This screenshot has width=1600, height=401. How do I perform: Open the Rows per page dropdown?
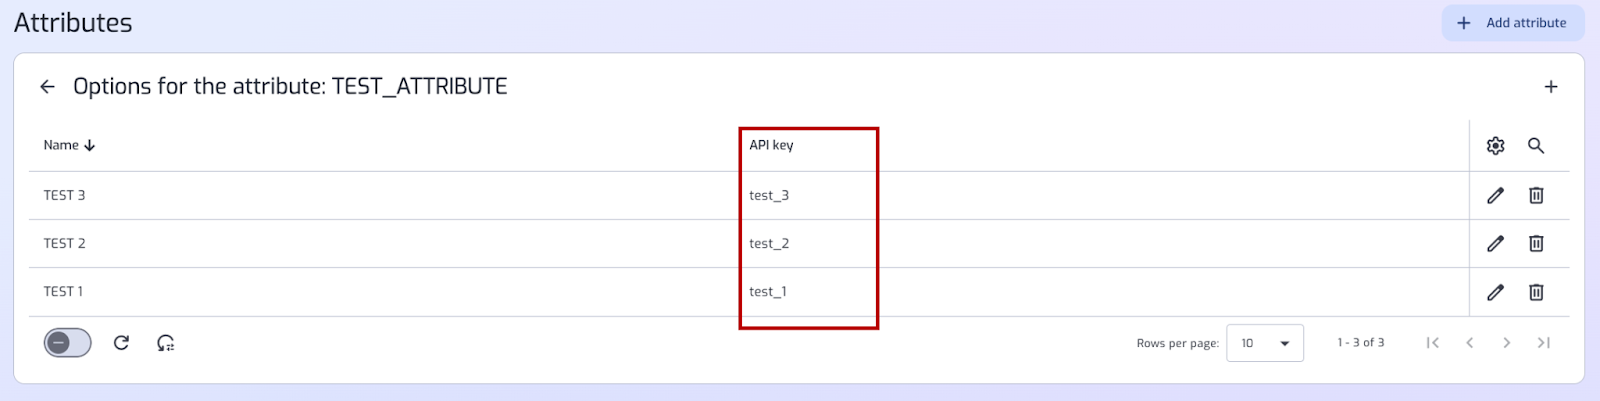(1265, 343)
